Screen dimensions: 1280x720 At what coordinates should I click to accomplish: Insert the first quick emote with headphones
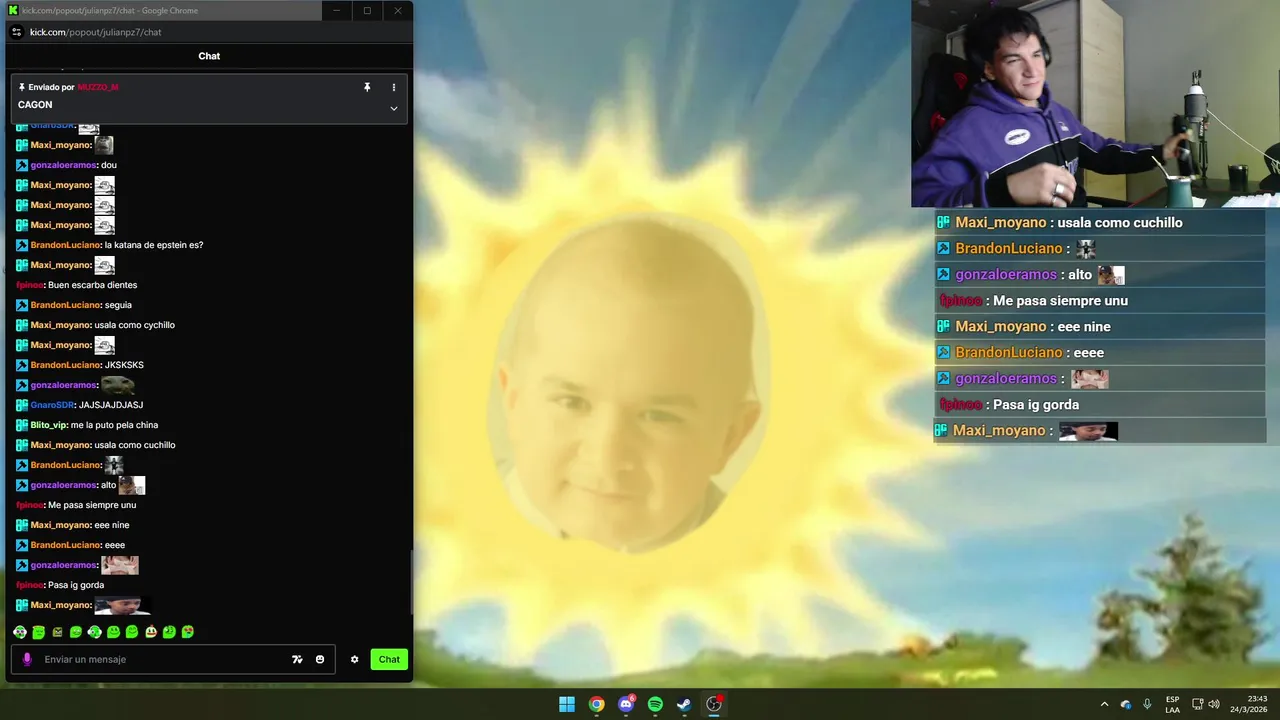[20, 632]
